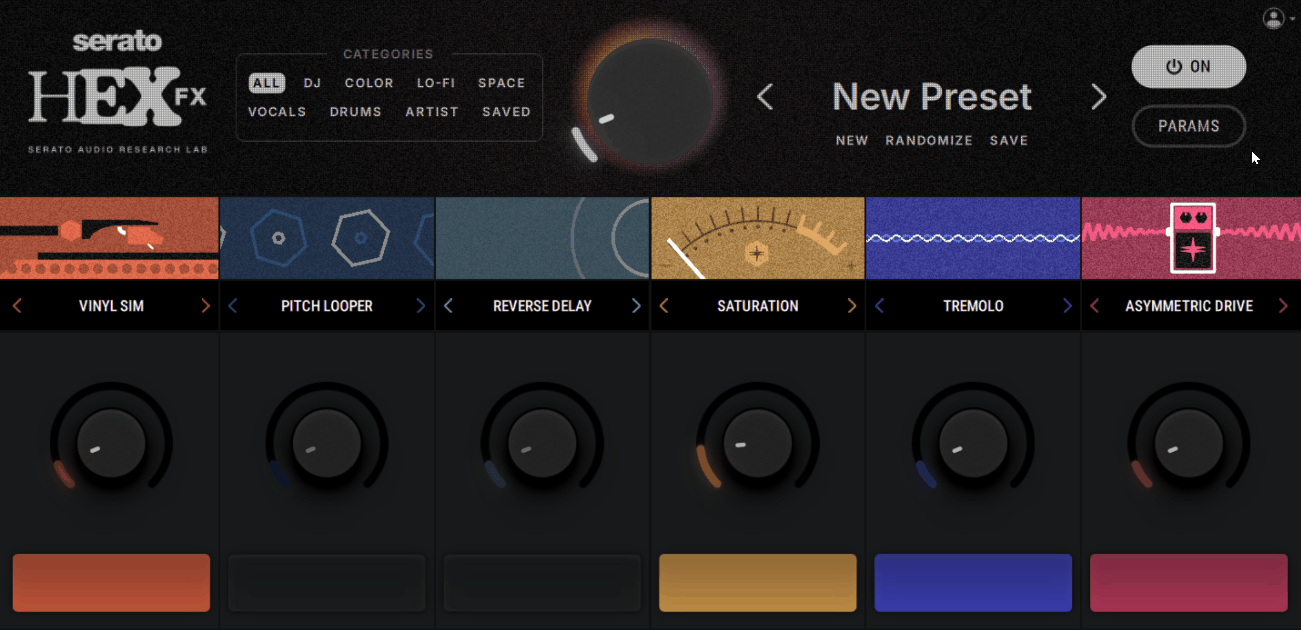The image size is (1301, 630).
Task: Select the ALL category
Action: click(267, 83)
